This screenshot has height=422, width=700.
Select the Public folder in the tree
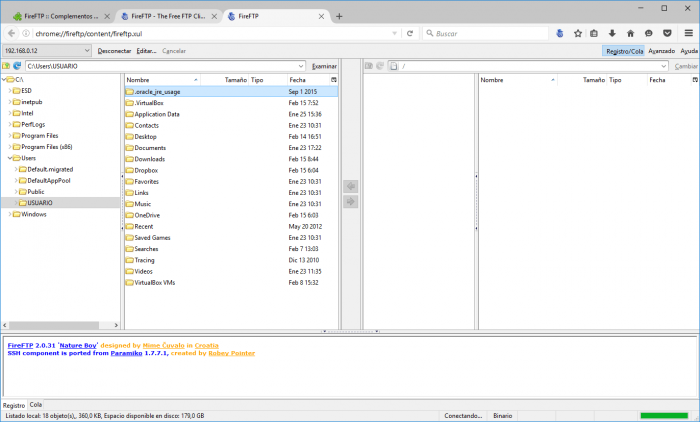pyautogui.click(x=36, y=192)
